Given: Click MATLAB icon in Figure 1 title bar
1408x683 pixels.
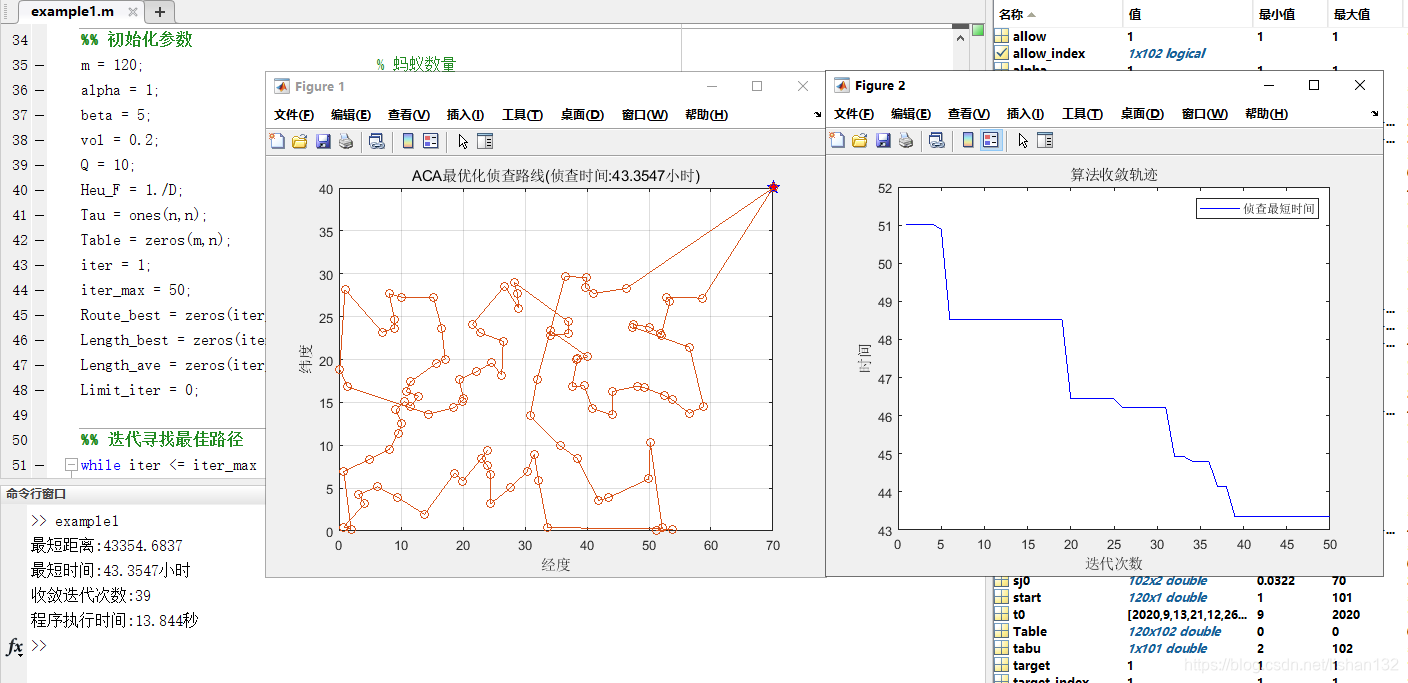Looking at the screenshot, I should click(x=281, y=86).
